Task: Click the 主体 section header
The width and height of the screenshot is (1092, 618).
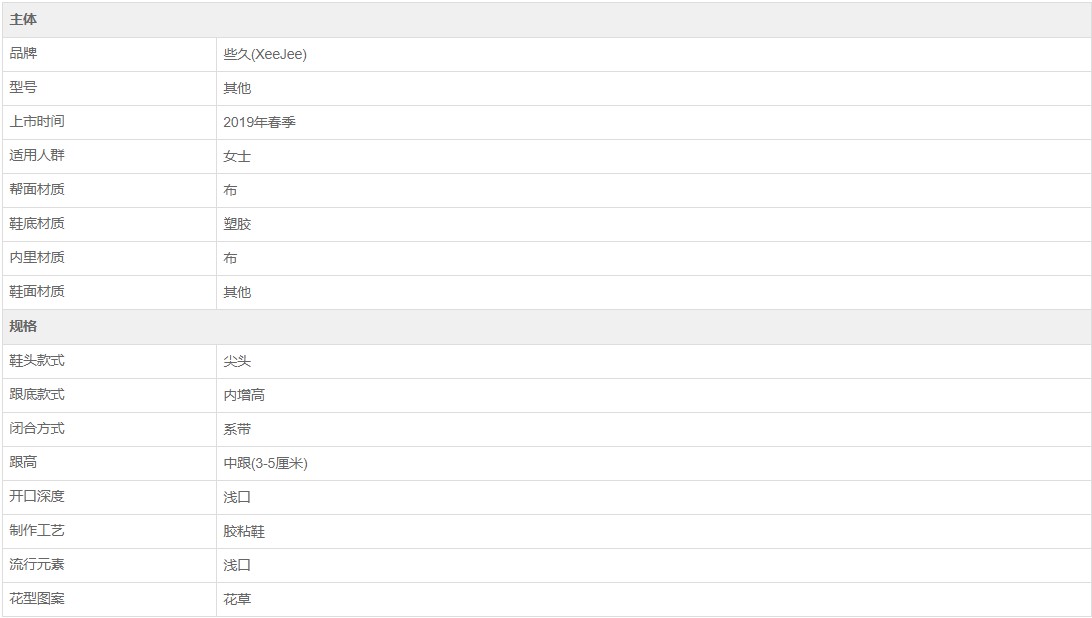Action: click(x=24, y=20)
